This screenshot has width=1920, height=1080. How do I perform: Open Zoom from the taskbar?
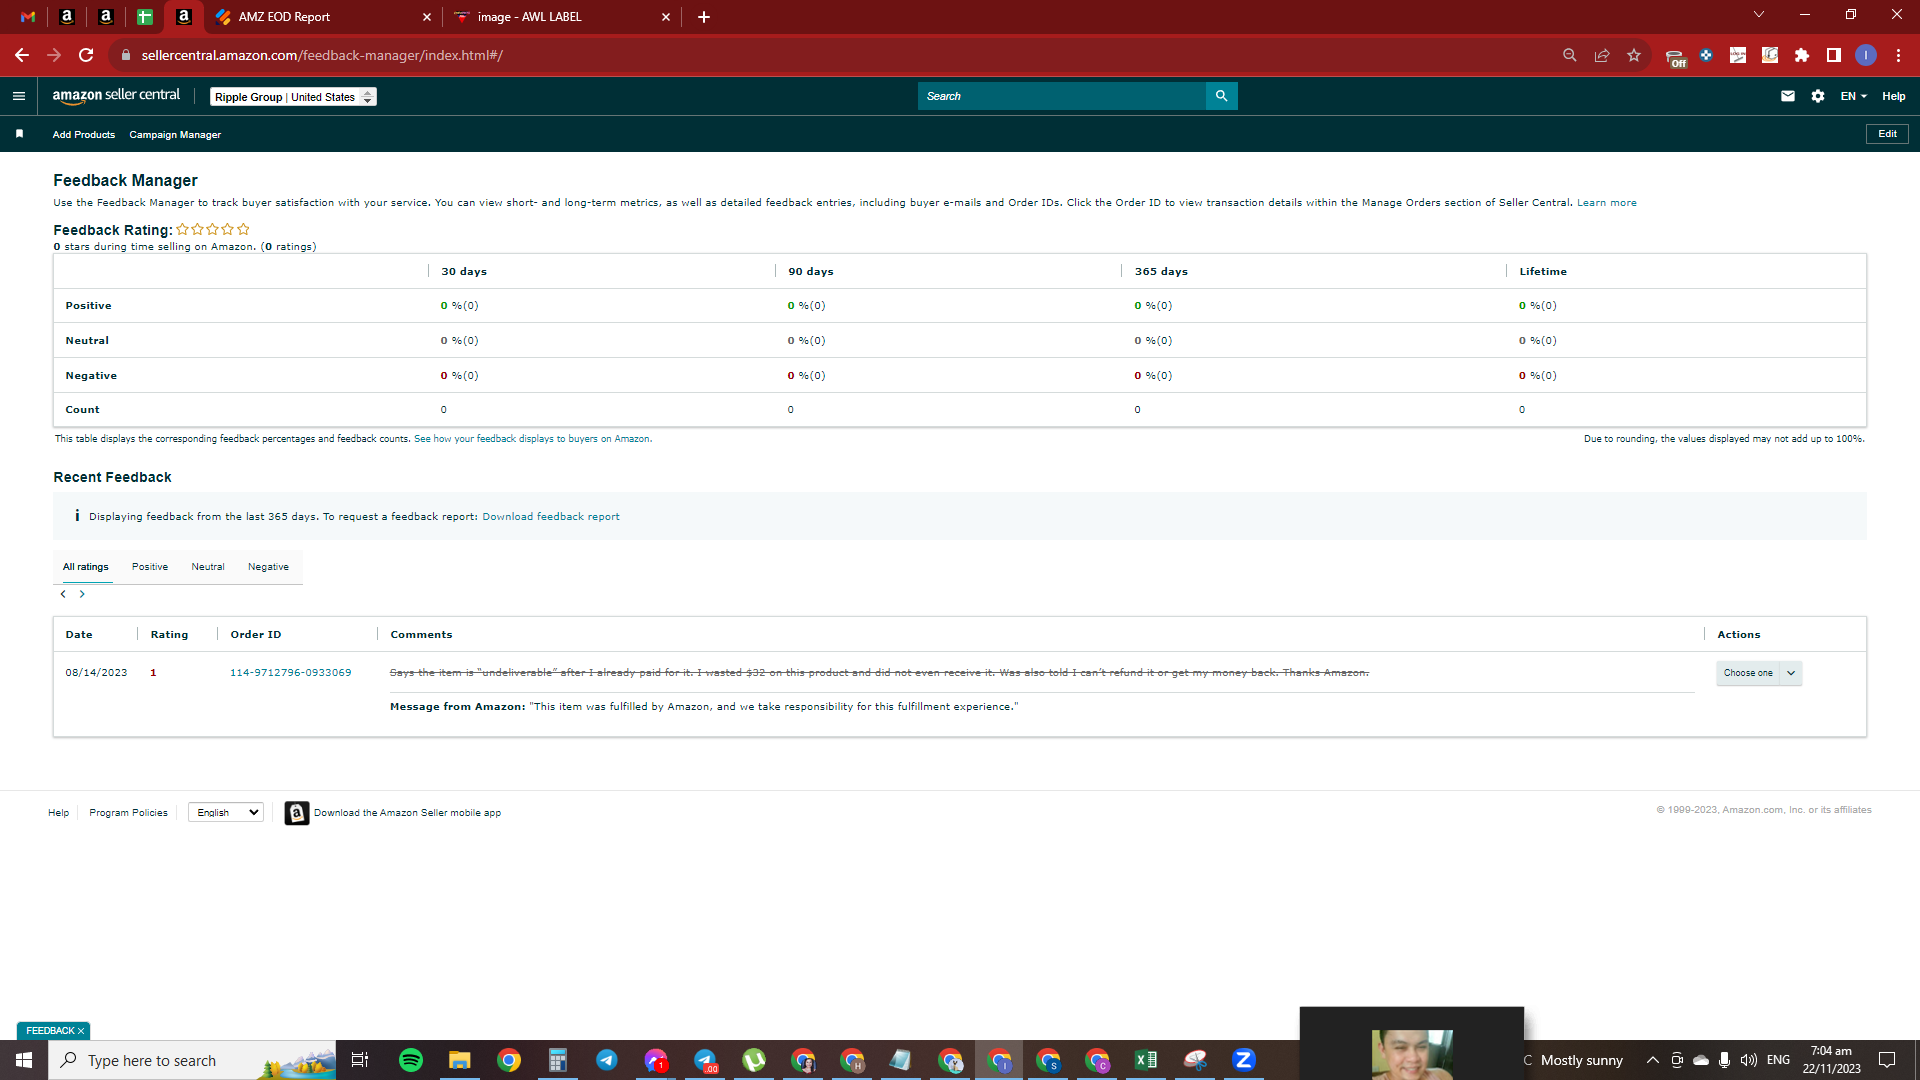[x=1244, y=1060]
